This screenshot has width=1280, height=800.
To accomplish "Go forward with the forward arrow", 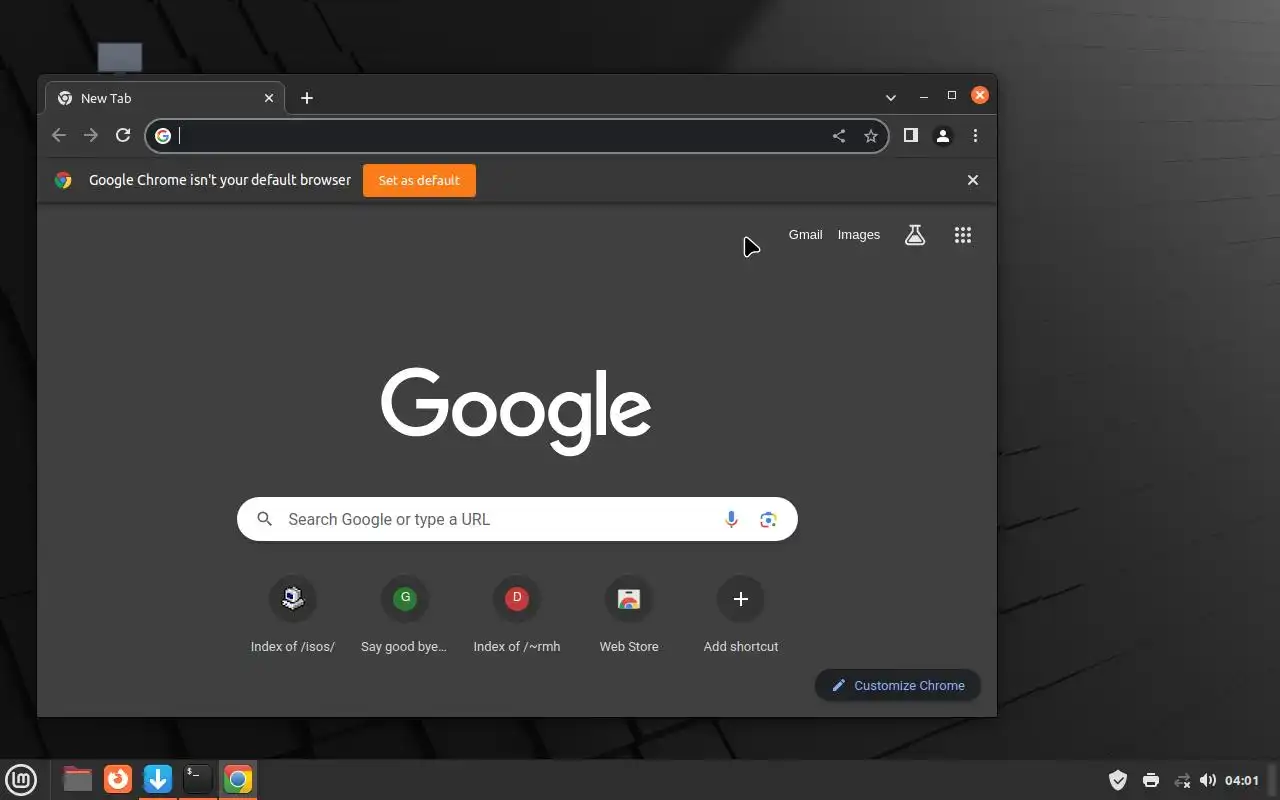I will (x=91, y=135).
